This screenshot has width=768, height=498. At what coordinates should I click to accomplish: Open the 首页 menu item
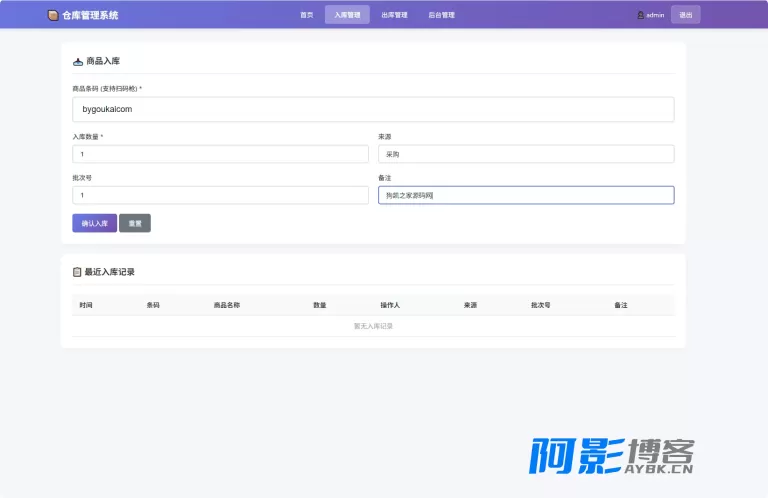pos(307,15)
